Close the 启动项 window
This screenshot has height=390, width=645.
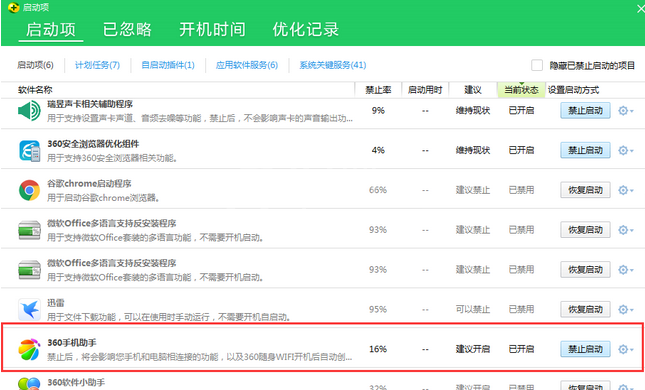pyautogui.click(x=640, y=8)
